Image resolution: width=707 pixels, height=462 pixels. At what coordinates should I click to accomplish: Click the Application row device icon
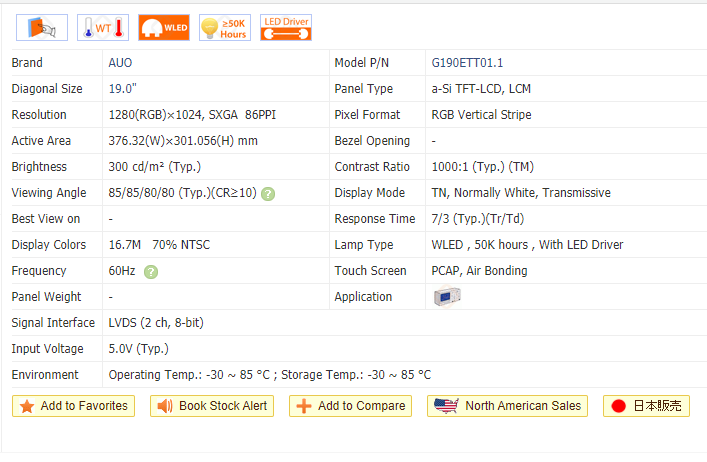click(446, 296)
